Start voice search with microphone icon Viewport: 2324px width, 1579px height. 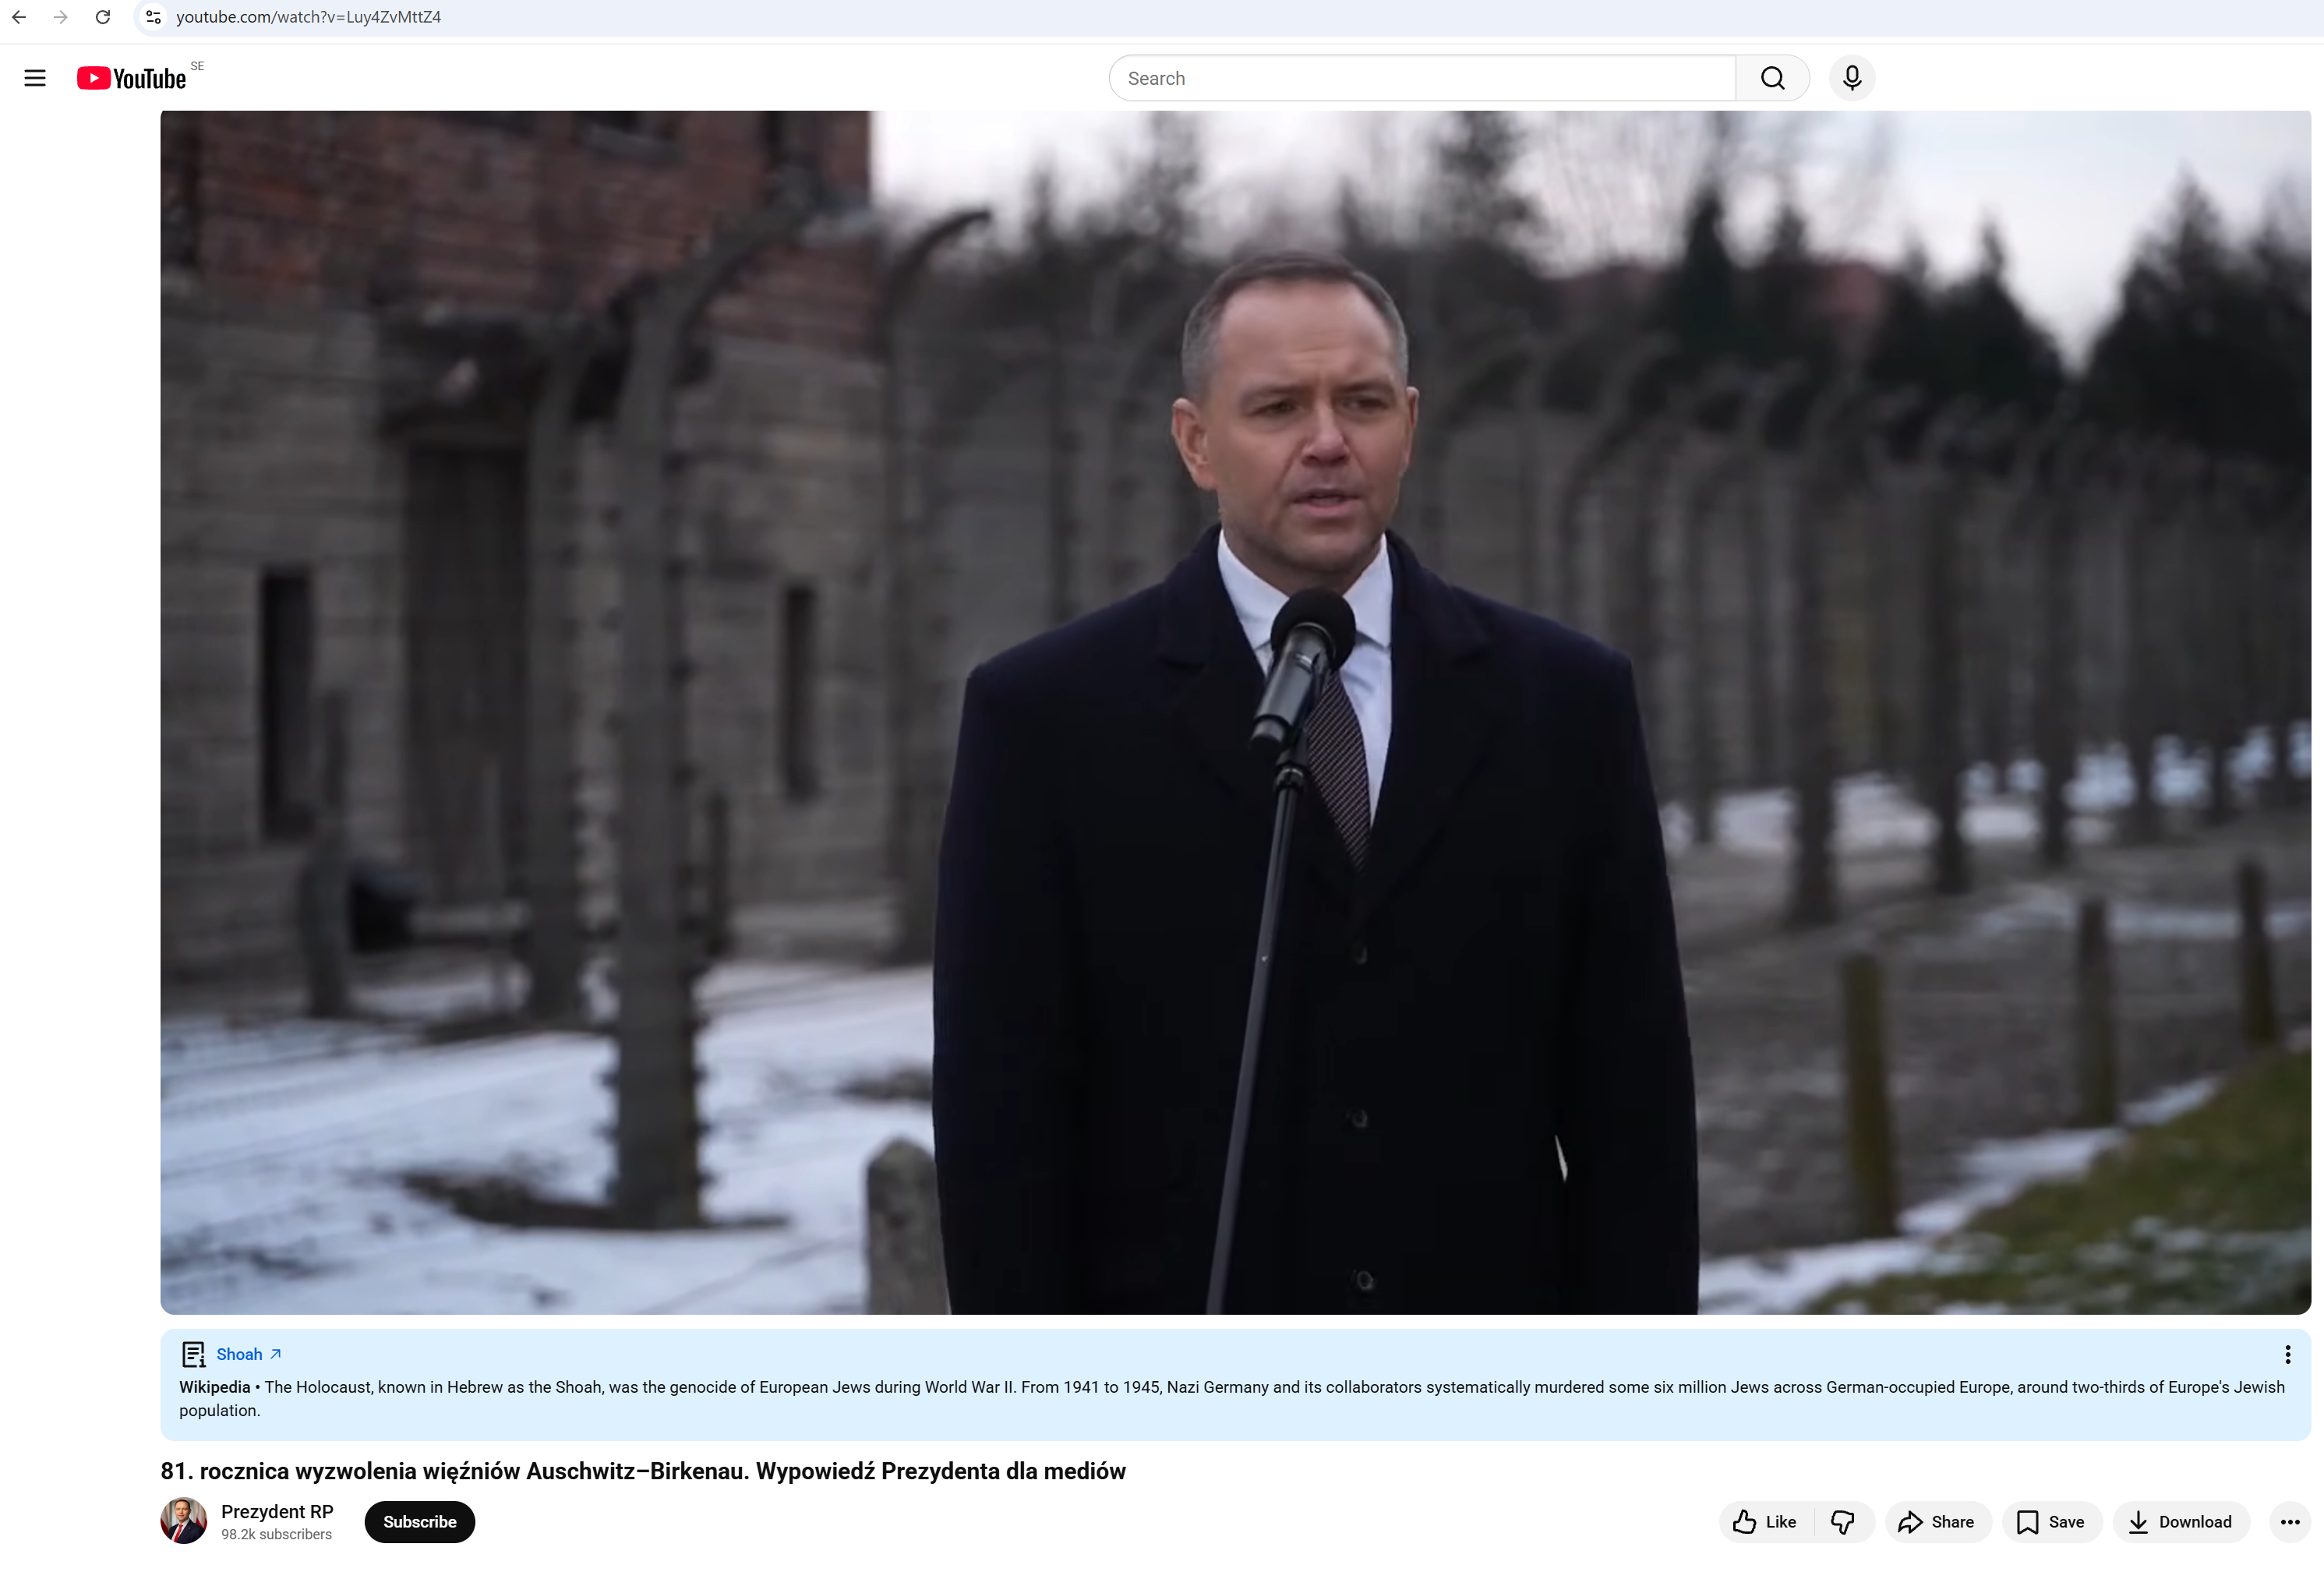[1852, 78]
